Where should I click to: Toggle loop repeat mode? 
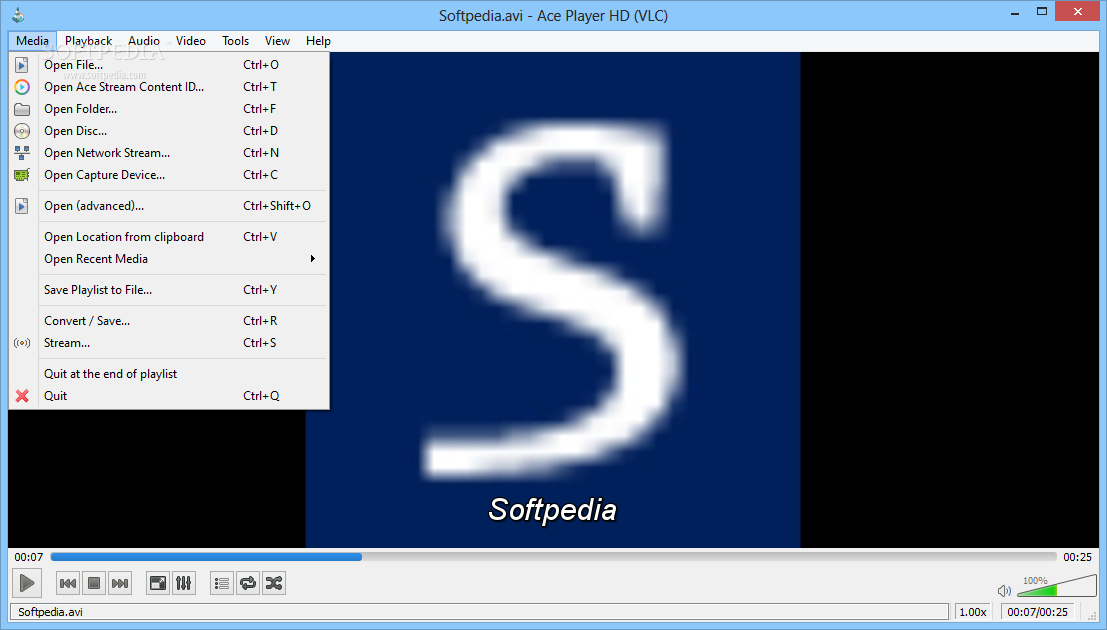[248, 583]
